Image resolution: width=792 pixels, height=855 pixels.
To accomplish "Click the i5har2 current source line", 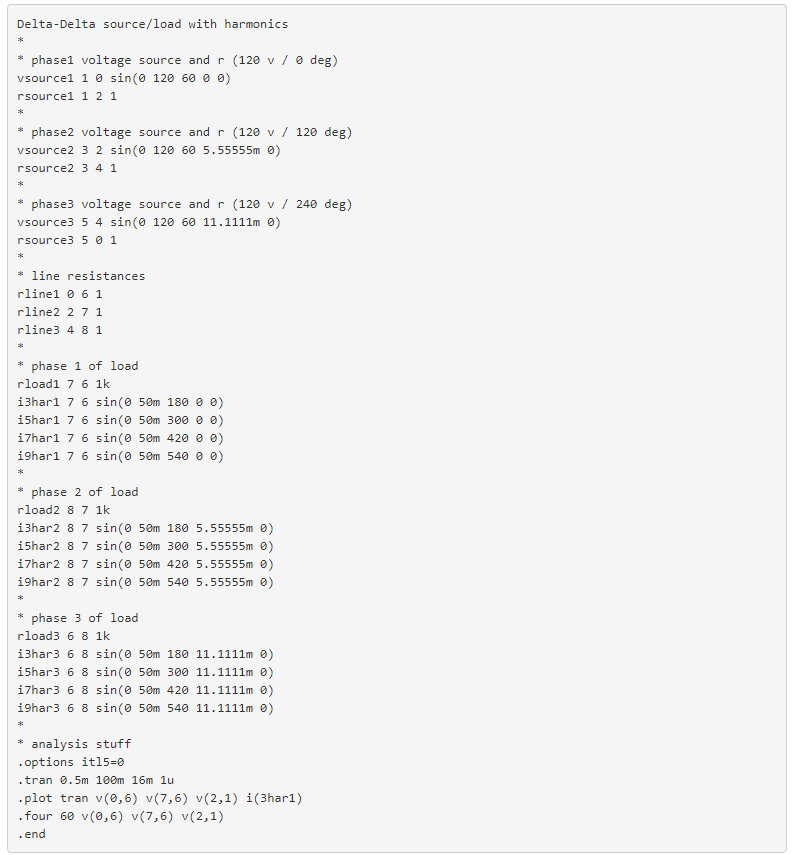I will pos(145,546).
